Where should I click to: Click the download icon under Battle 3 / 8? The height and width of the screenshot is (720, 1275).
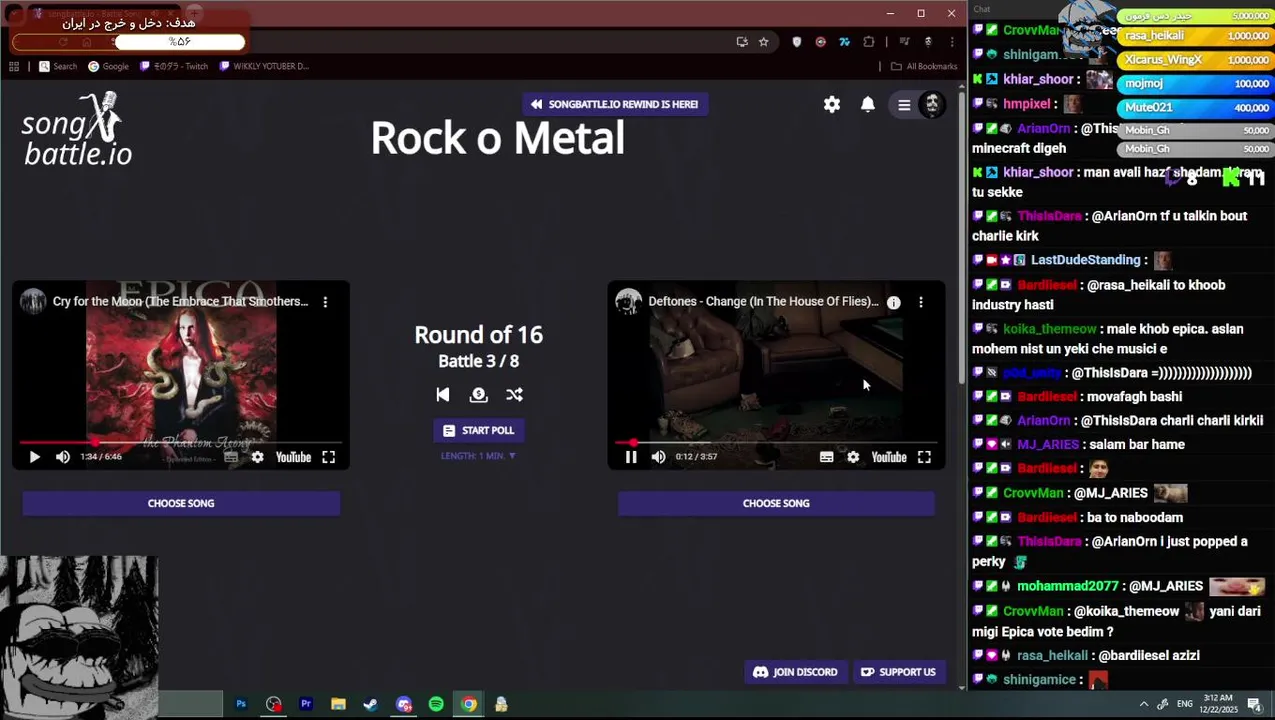coord(478,395)
